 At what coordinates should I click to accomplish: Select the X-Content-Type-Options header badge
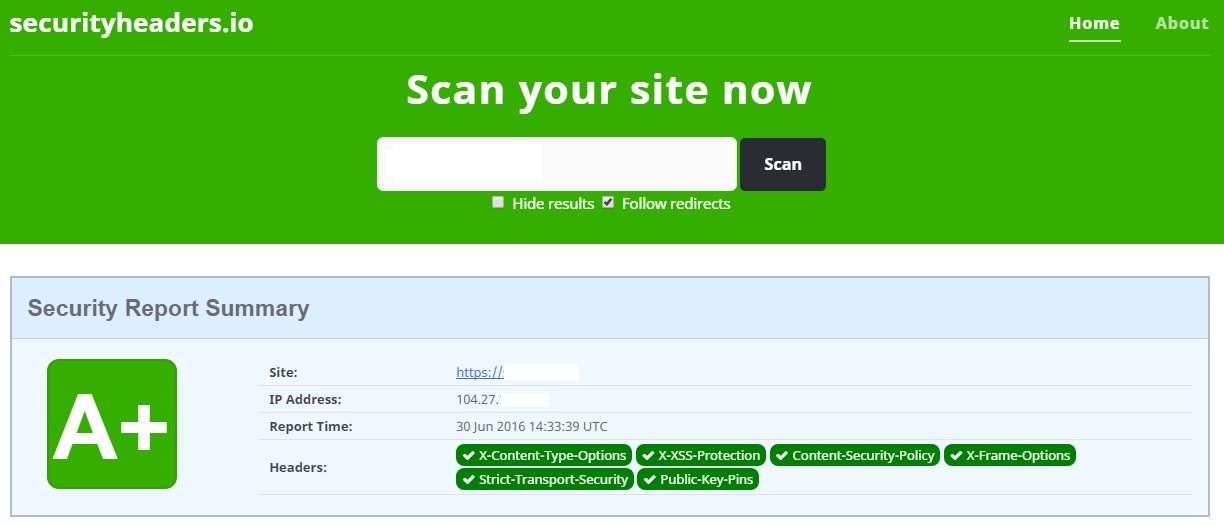point(544,455)
